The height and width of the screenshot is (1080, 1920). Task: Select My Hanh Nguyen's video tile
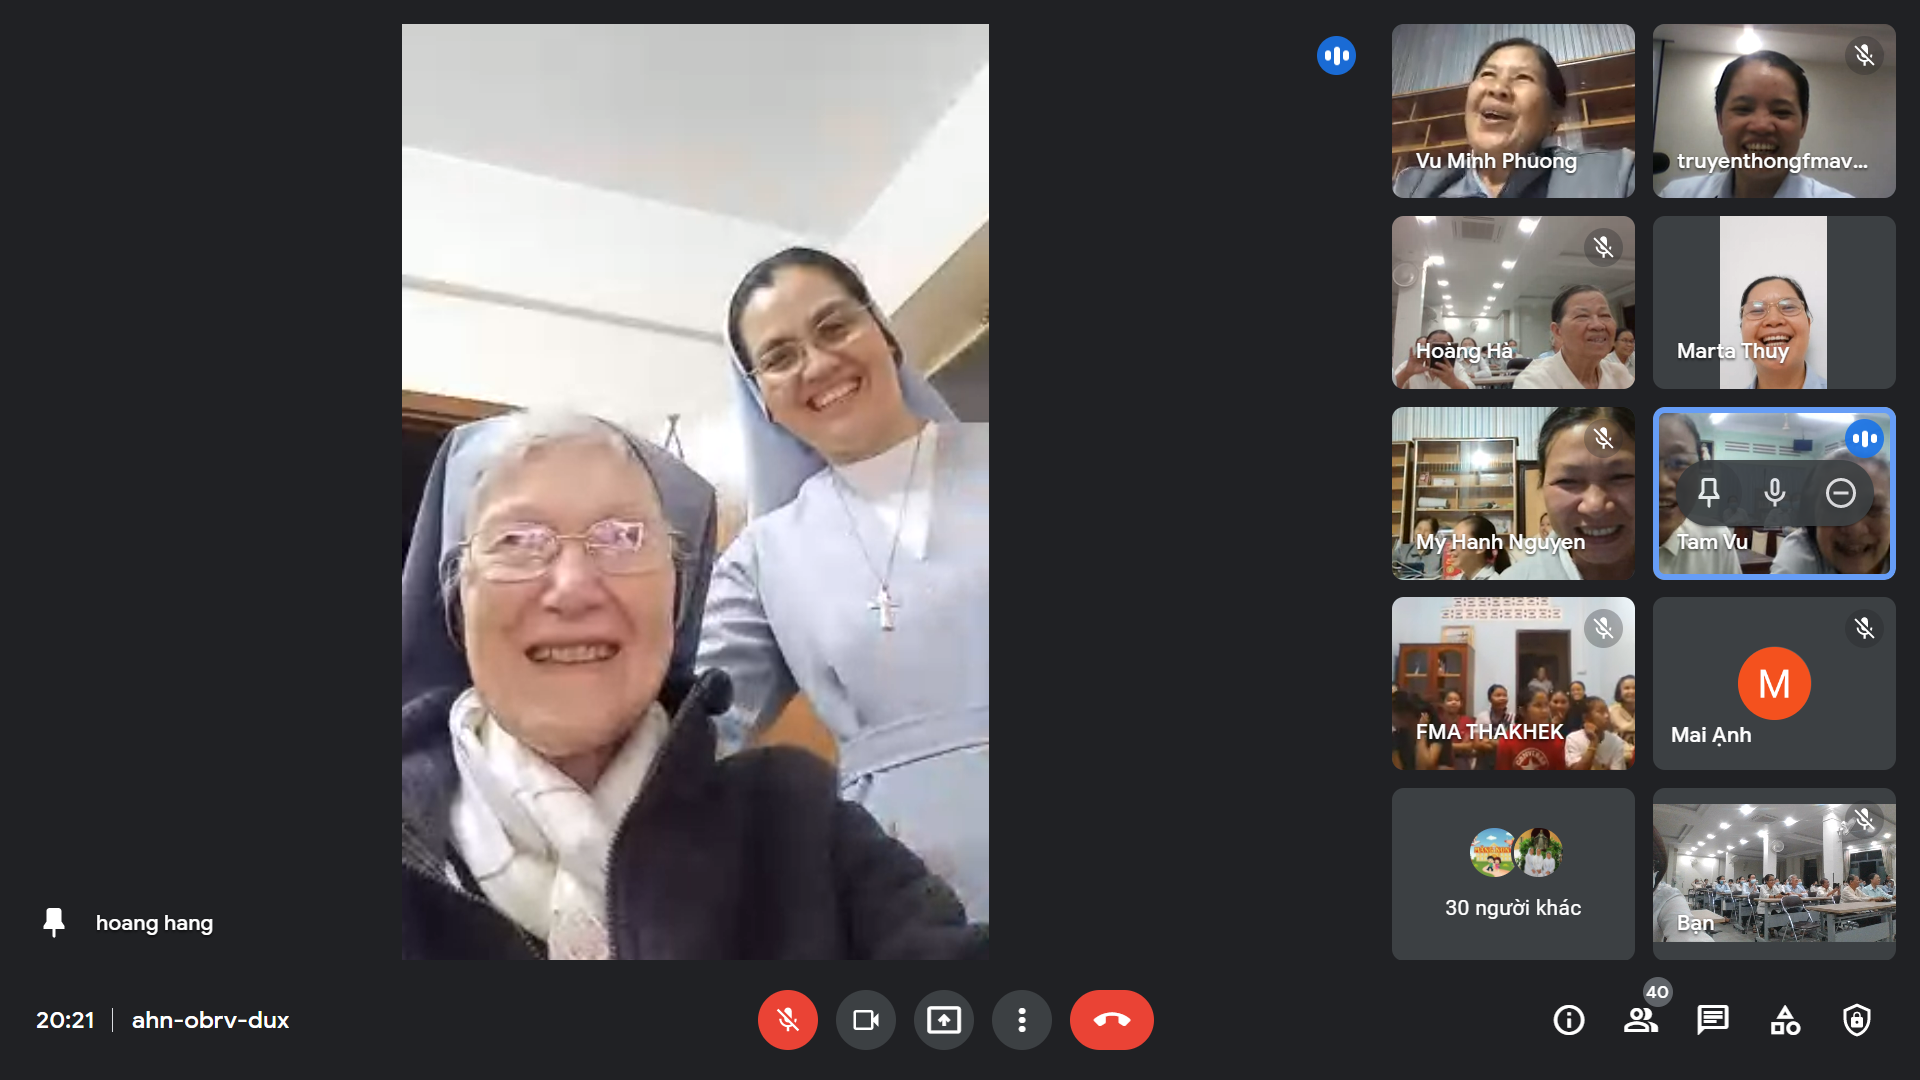(x=1513, y=493)
